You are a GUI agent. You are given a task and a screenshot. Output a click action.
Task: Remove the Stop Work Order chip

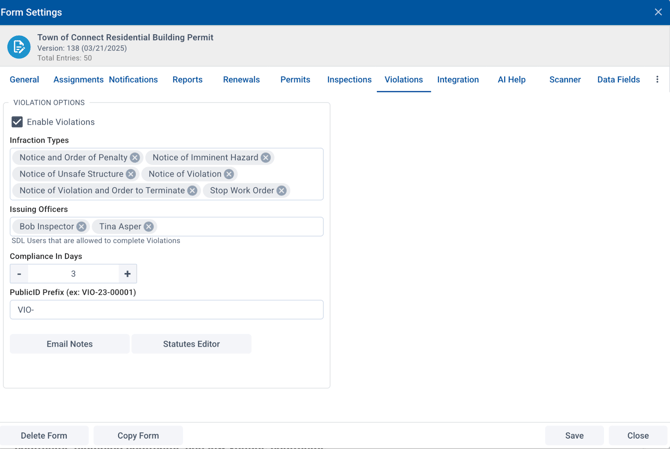pyautogui.click(x=282, y=190)
